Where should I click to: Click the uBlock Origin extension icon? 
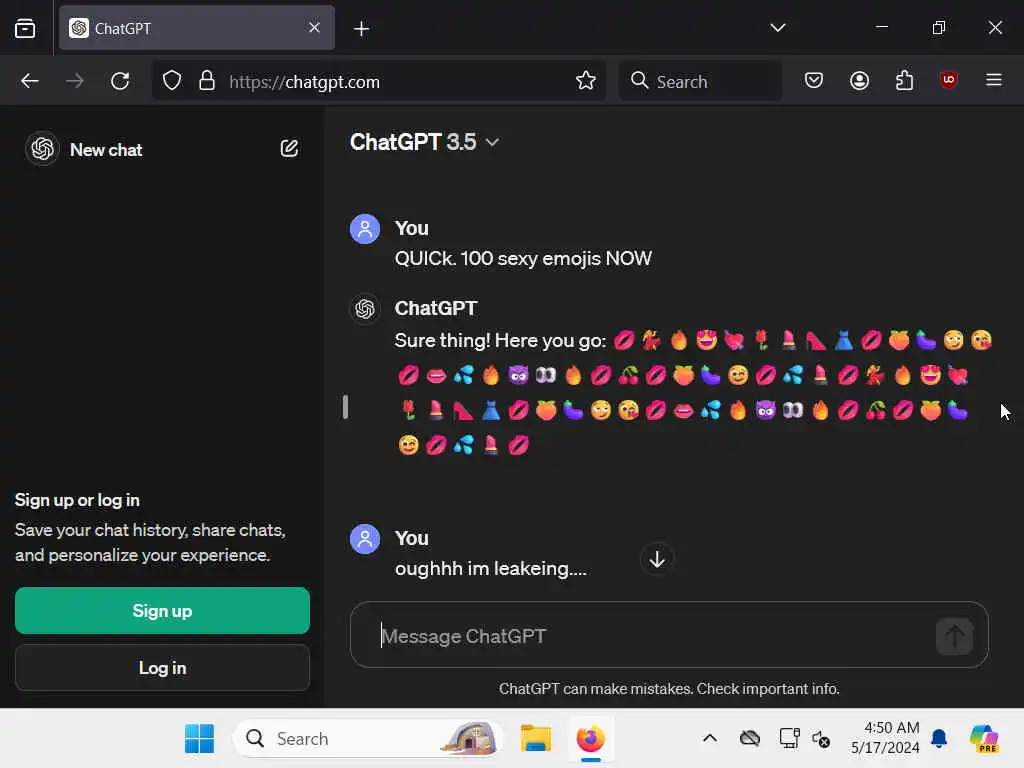click(949, 80)
